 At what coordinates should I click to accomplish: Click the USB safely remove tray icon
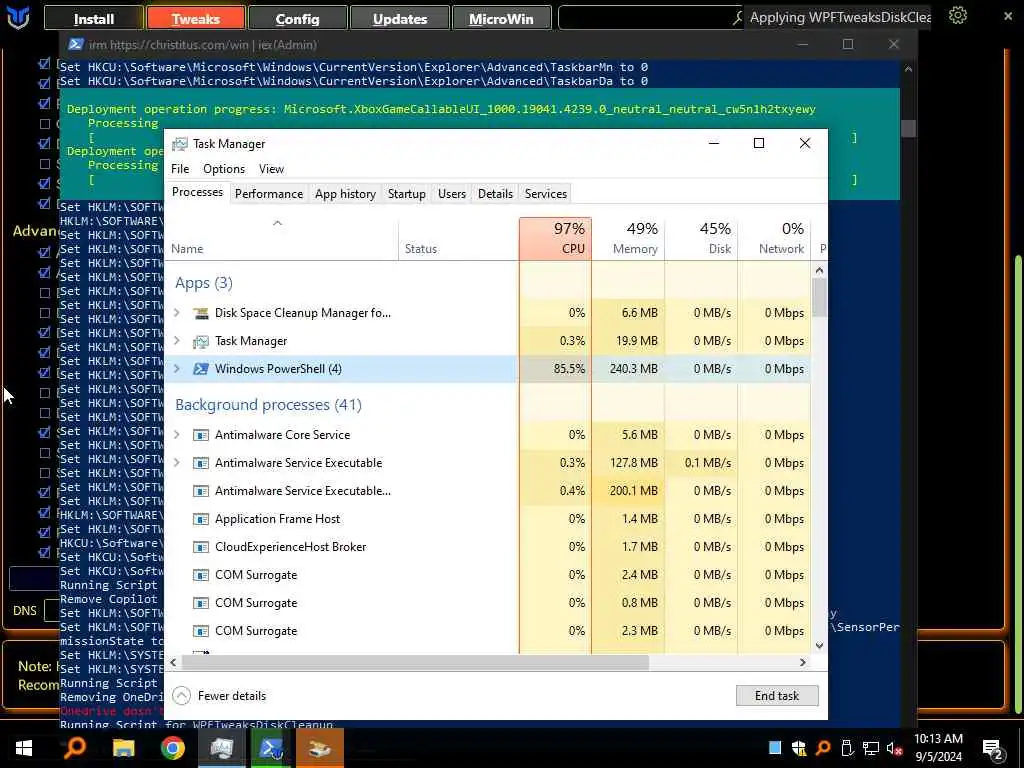pyautogui.click(x=847, y=748)
